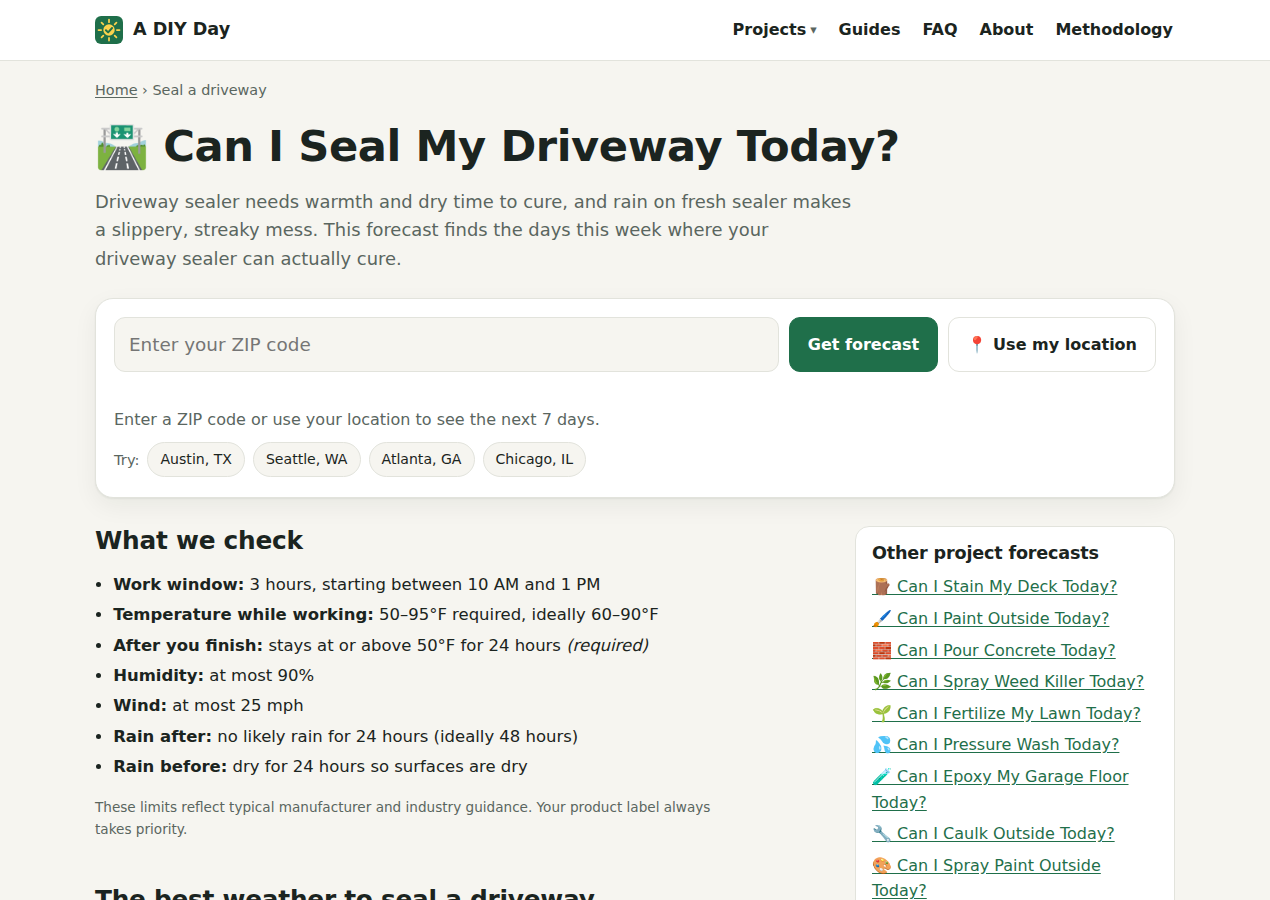Follow the Home breadcrumb link
Viewport: 1270px width, 900px height.
(x=116, y=90)
